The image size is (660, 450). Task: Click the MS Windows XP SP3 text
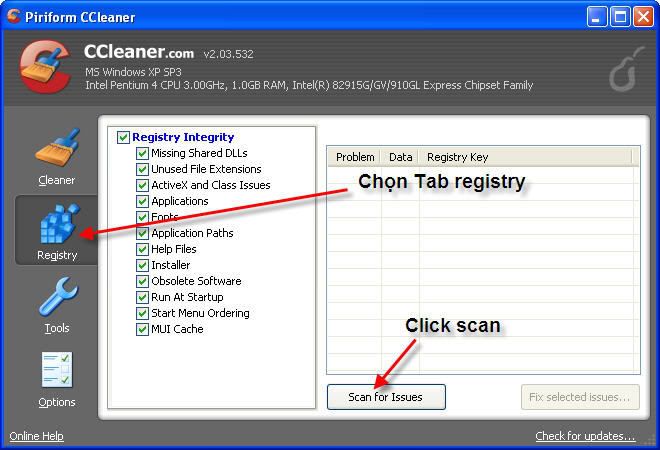133,72
